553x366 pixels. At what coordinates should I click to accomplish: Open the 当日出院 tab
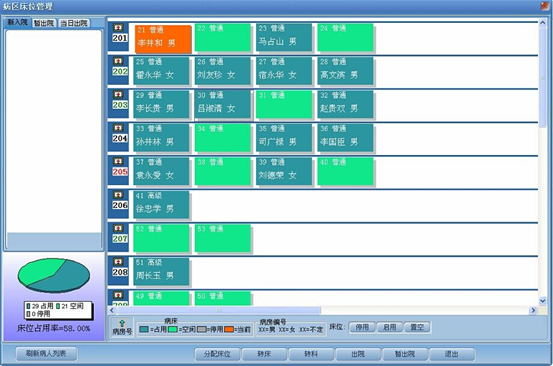pos(74,23)
